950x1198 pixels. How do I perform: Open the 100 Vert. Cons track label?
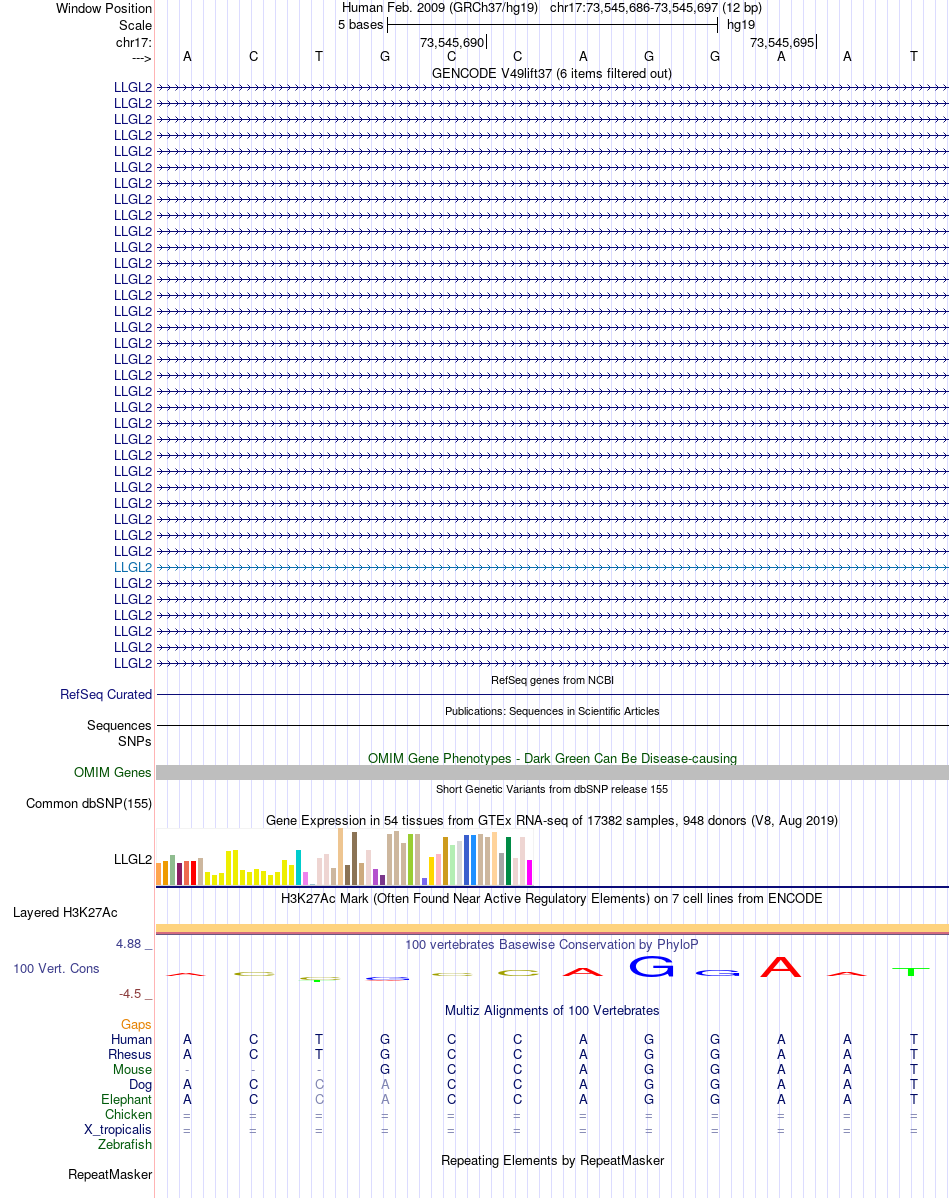pos(56,969)
